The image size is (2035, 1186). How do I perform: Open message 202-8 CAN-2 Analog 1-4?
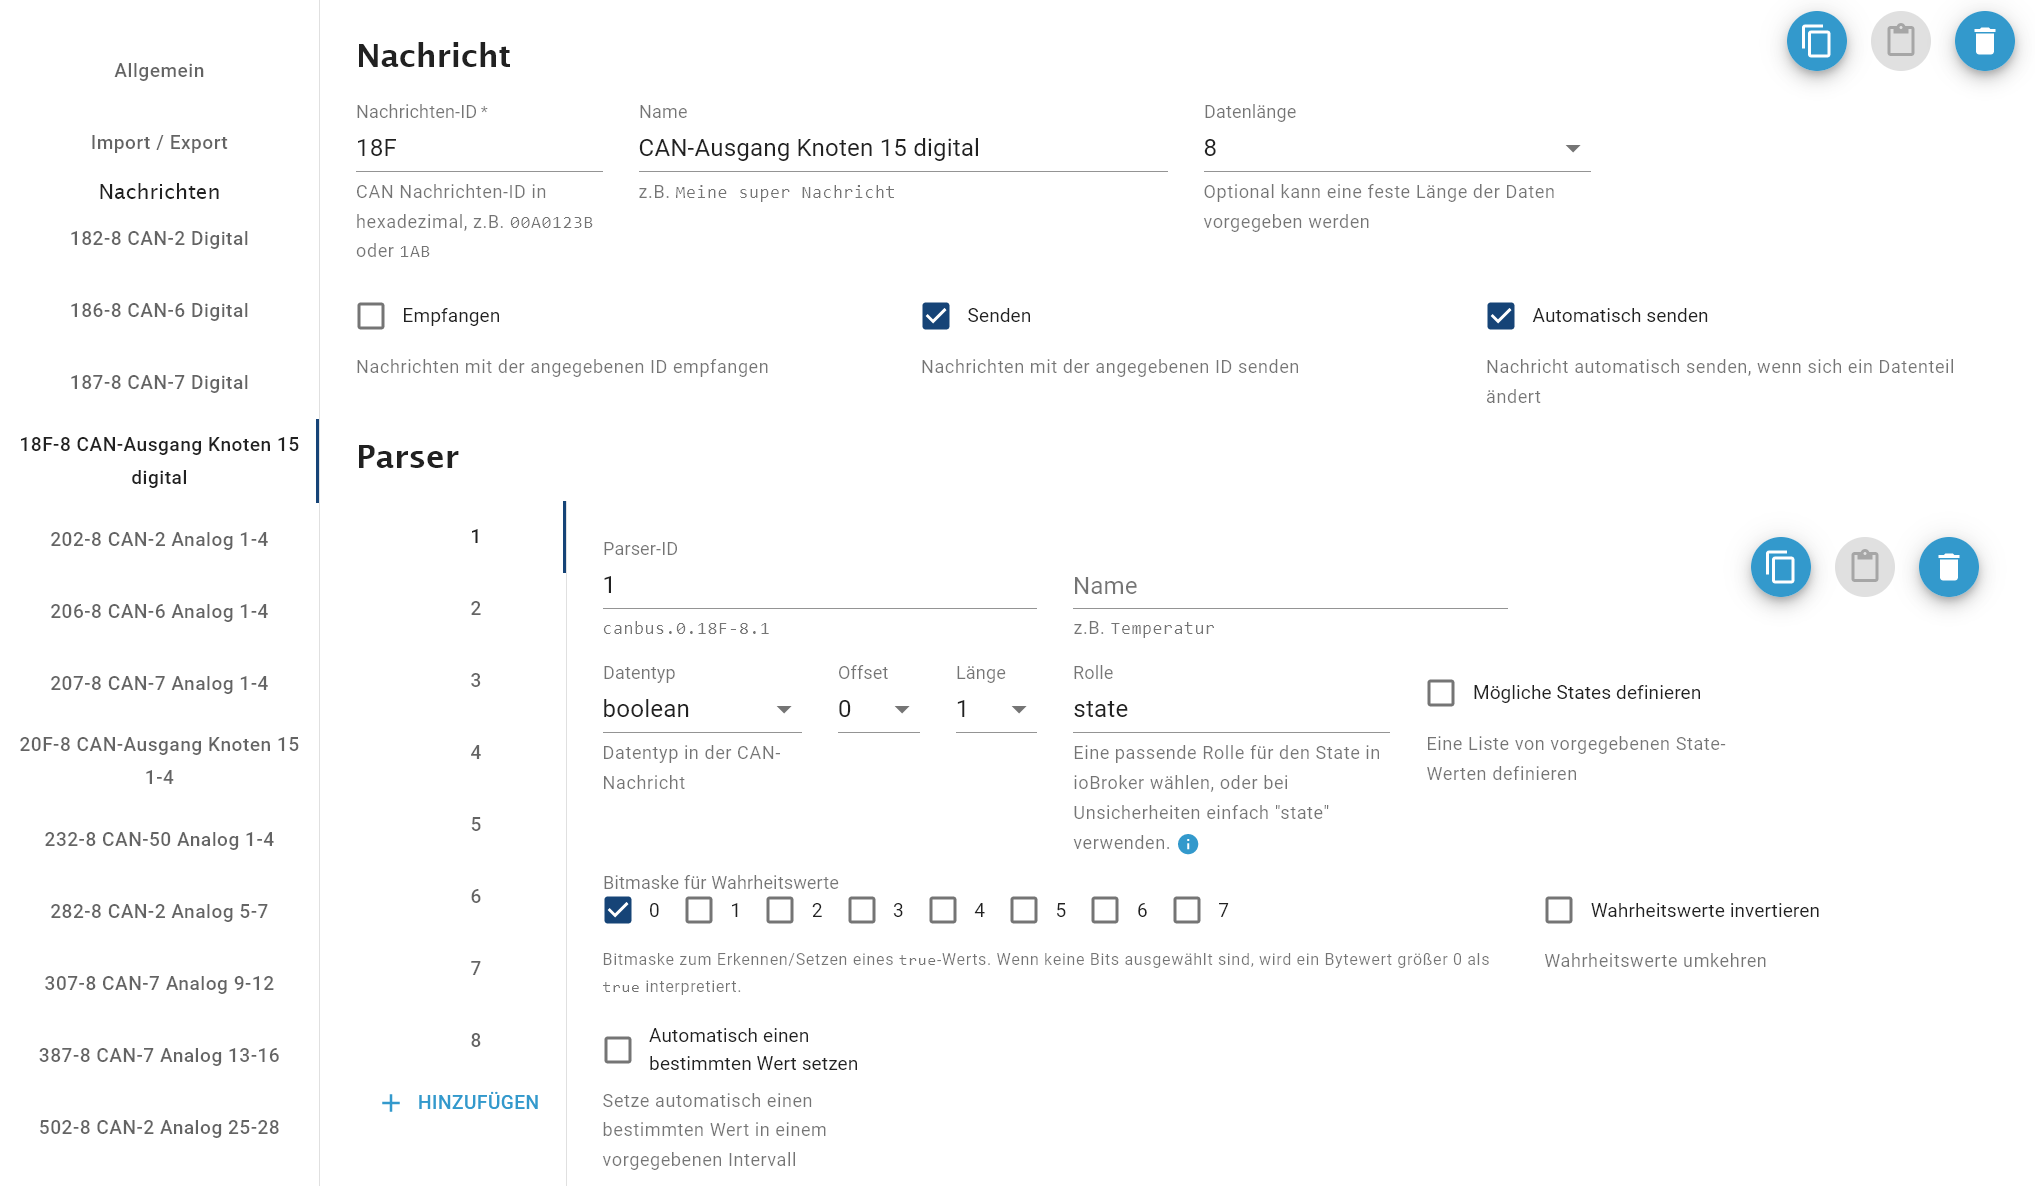[159, 539]
